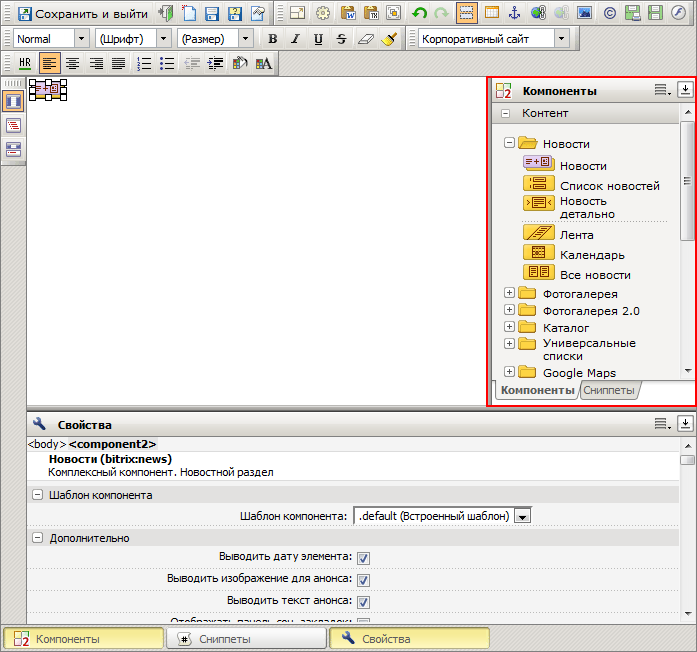
Task: Justify text alignment
Action: 118,64
